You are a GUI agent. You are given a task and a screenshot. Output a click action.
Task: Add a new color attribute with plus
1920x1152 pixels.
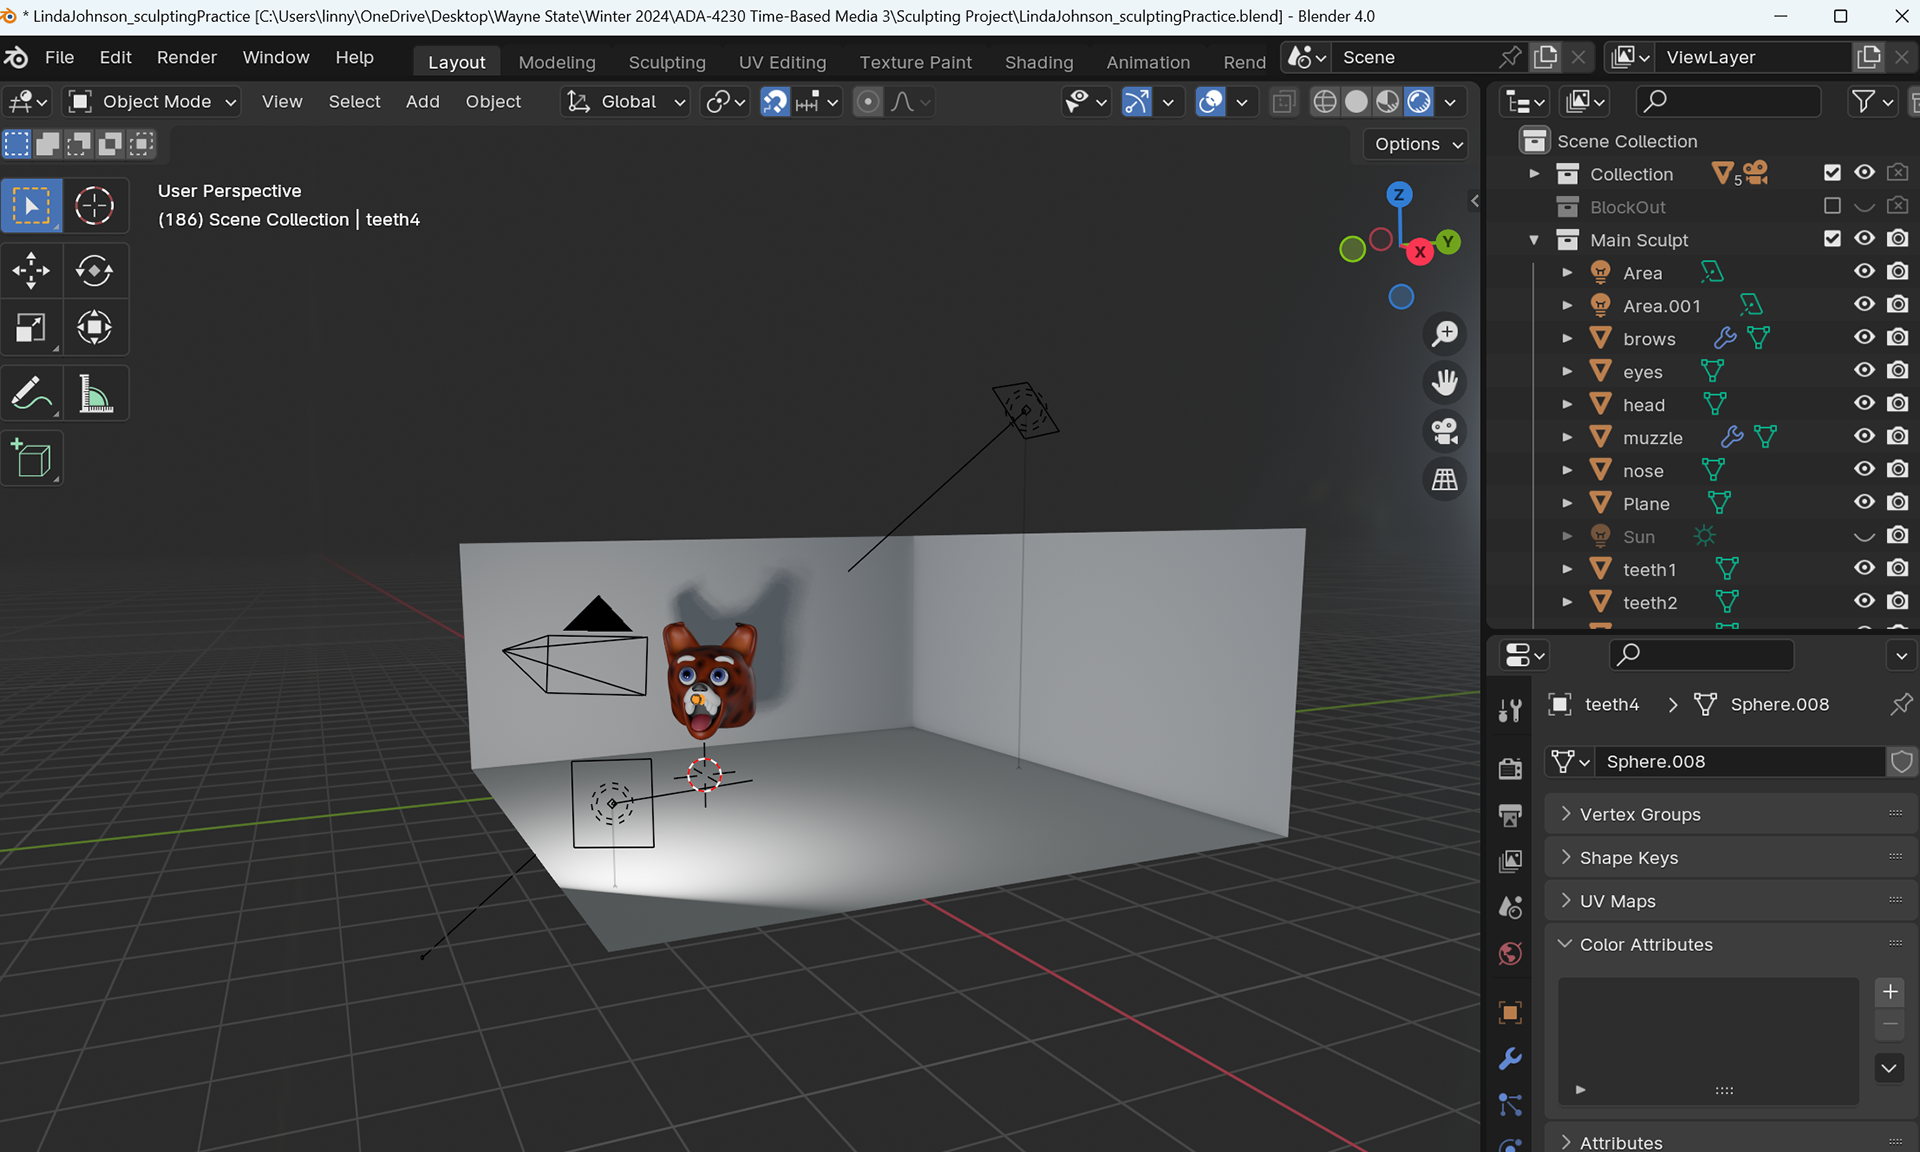(1890, 992)
